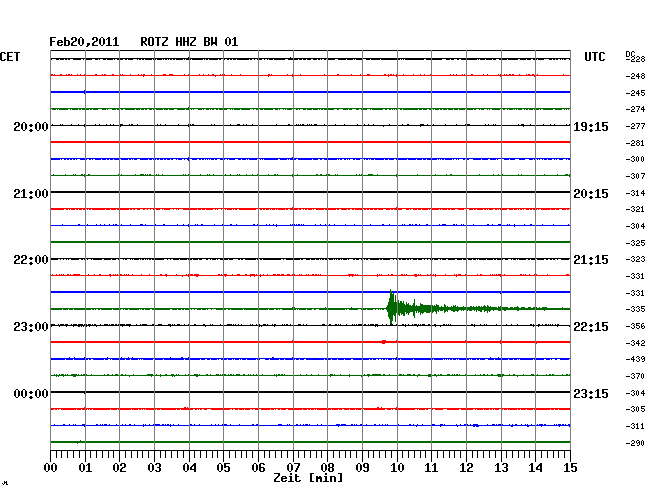Click the DC offset value "-439"
Screen dimensions: 650x494
coord(636,359)
